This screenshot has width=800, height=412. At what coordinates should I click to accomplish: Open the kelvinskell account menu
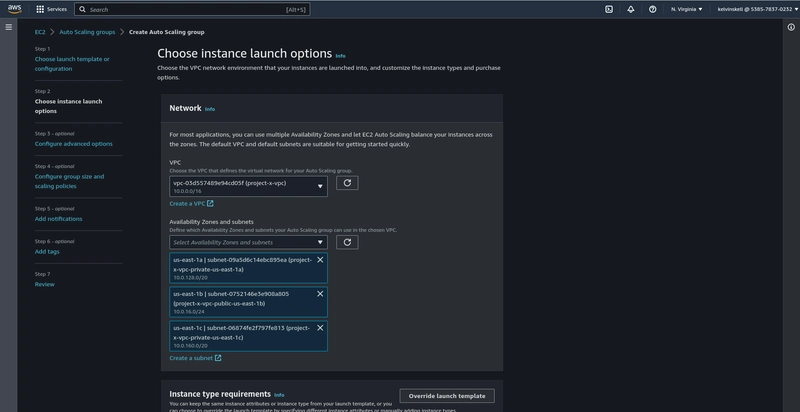click(x=758, y=9)
